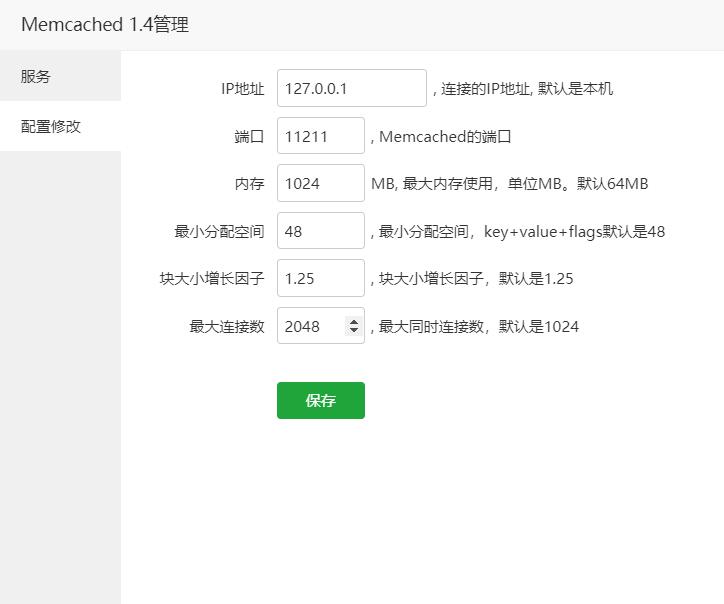Focus the 端口 field with value 11211
724x604 pixels.
click(321, 136)
